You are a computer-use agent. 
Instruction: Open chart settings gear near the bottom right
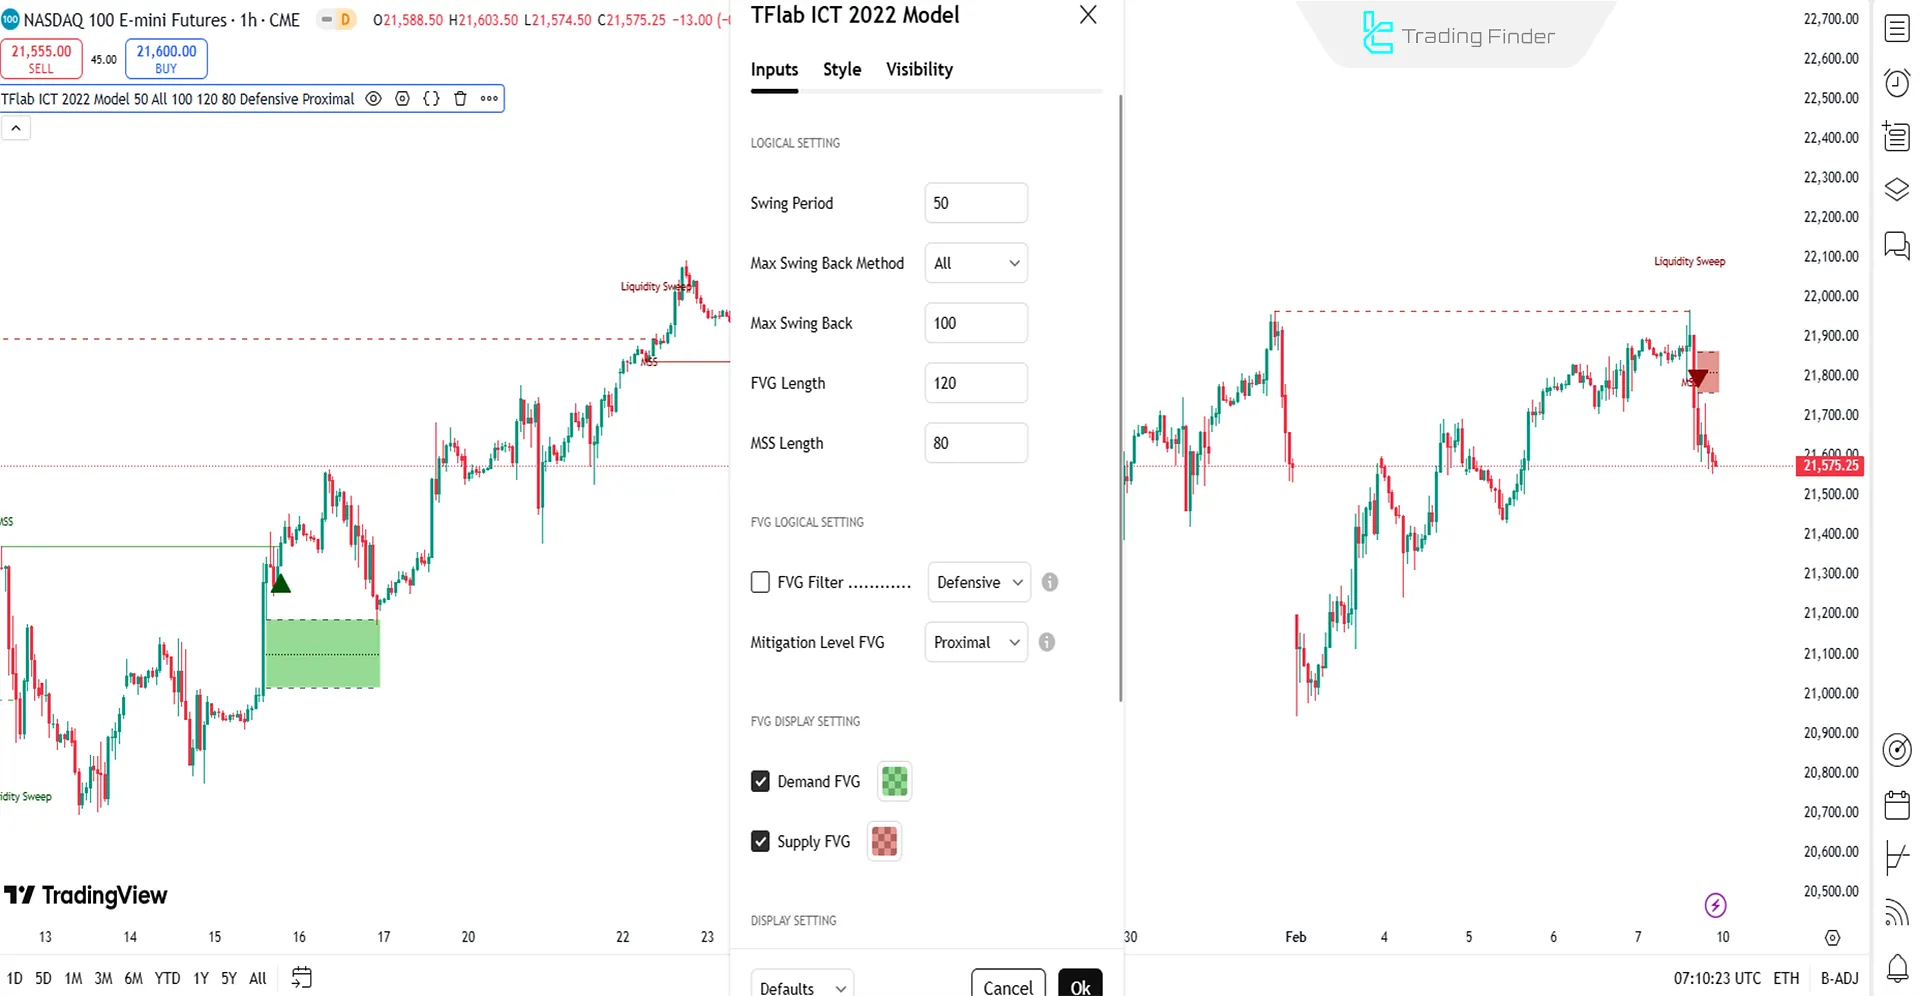[1833, 938]
